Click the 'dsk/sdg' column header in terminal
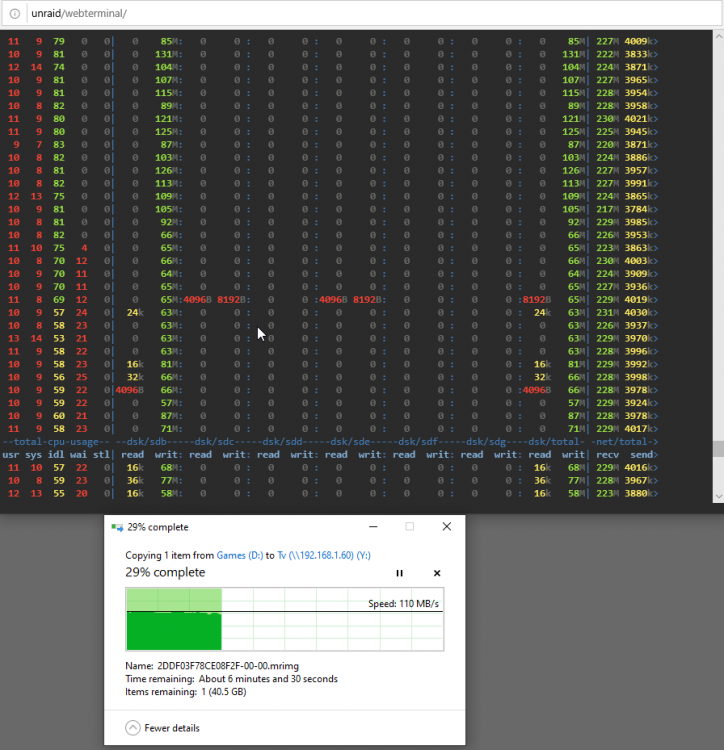The width and height of the screenshot is (724, 750). (x=488, y=442)
